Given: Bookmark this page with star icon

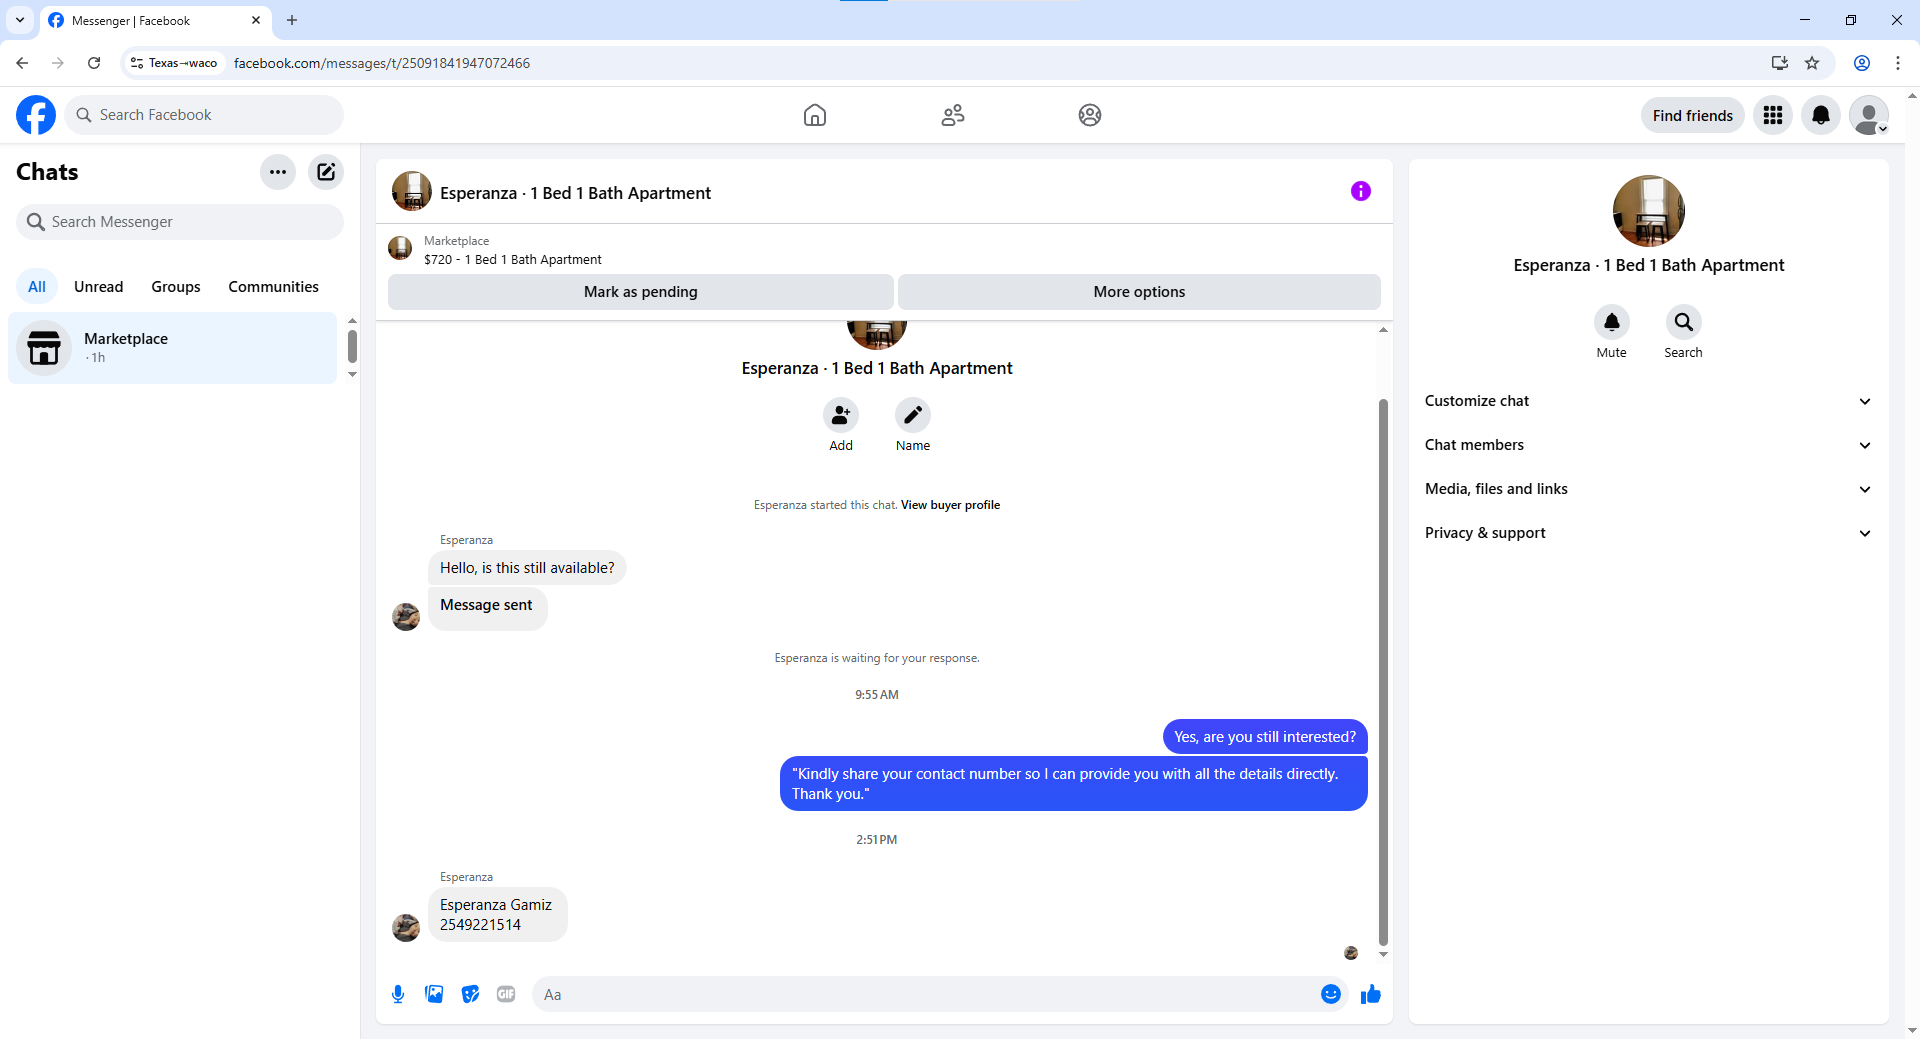Looking at the screenshot, I should tap(1812, 63).
